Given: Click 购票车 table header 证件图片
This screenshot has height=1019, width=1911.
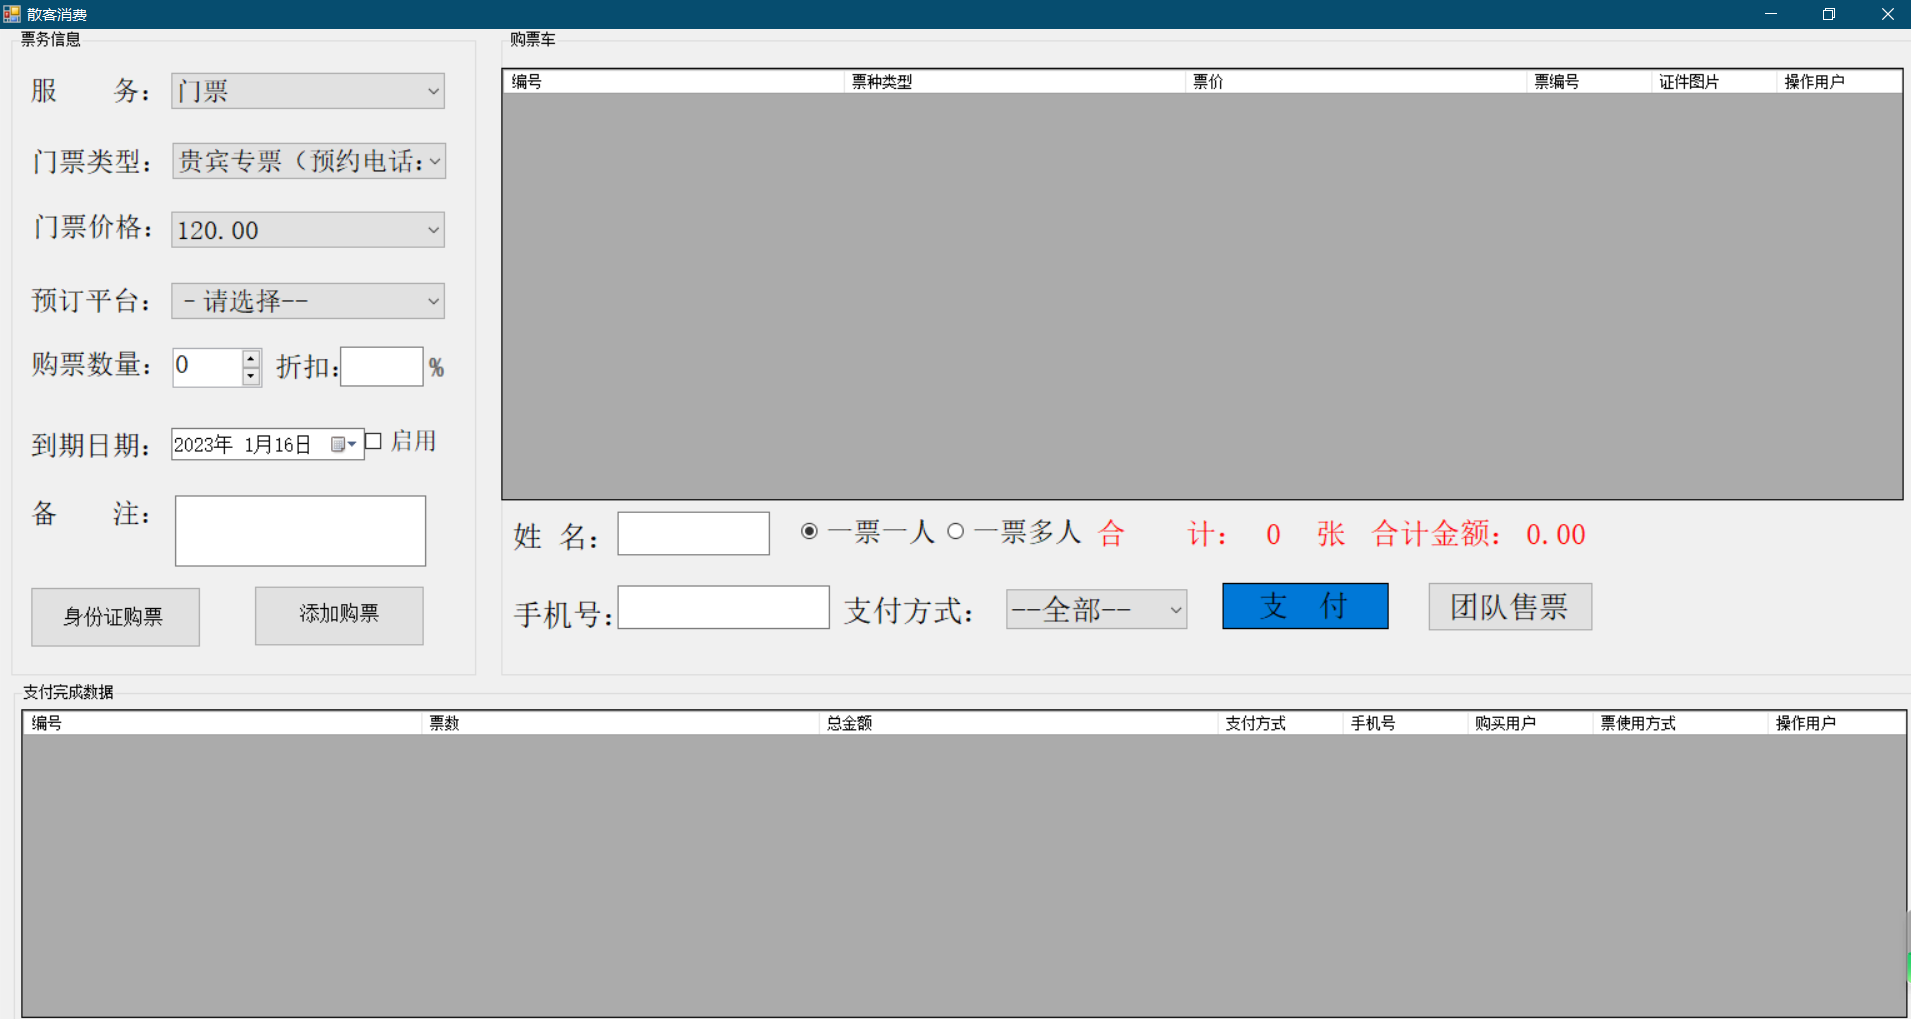Looking at the screenshot, I should [1715, 82].
